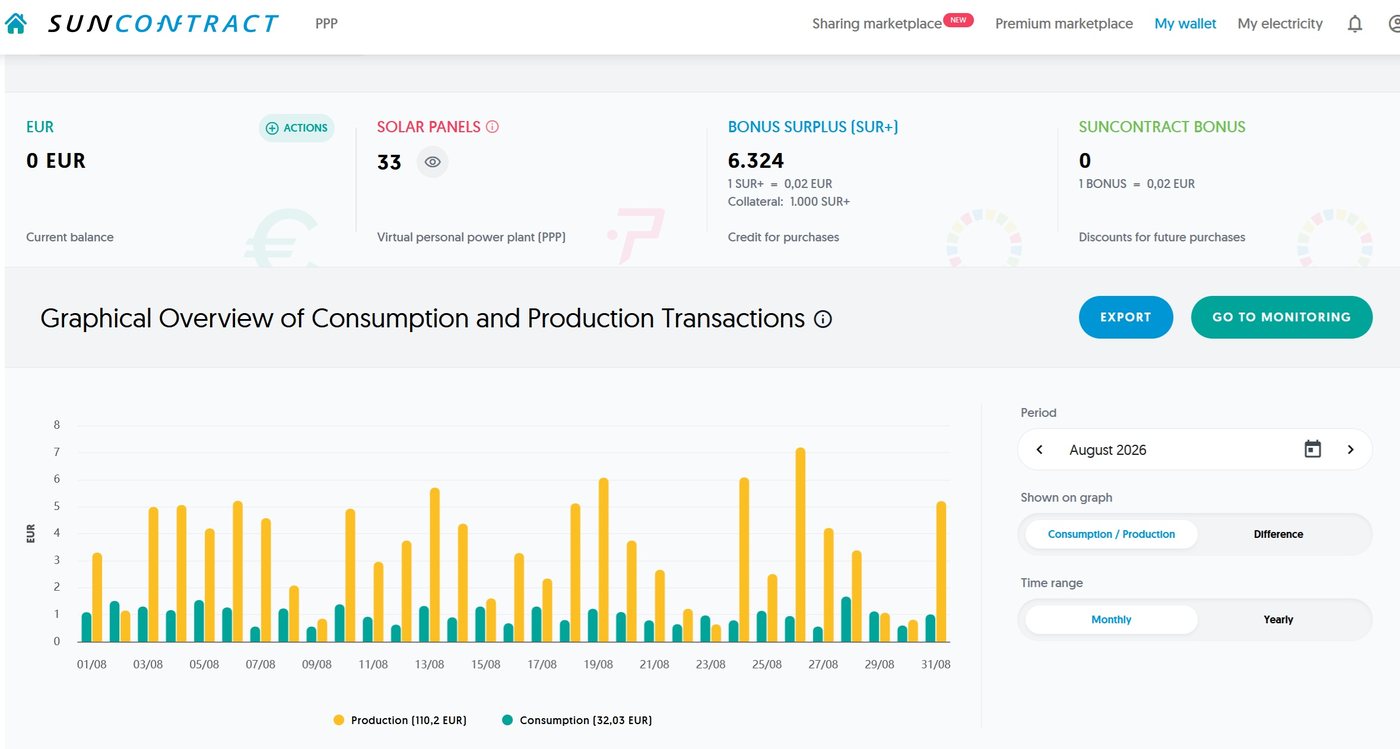Export the transactions graph
The height and width of the screenshot is (749, 1400).
point(1126,317)
